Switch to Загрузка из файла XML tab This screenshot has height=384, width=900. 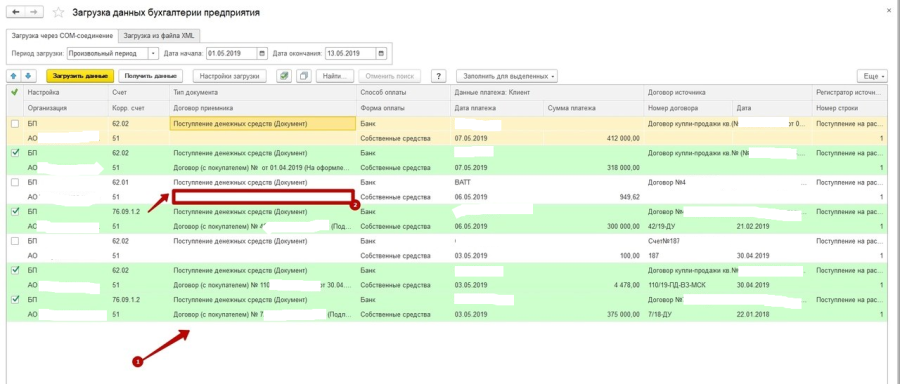(159, 36)
